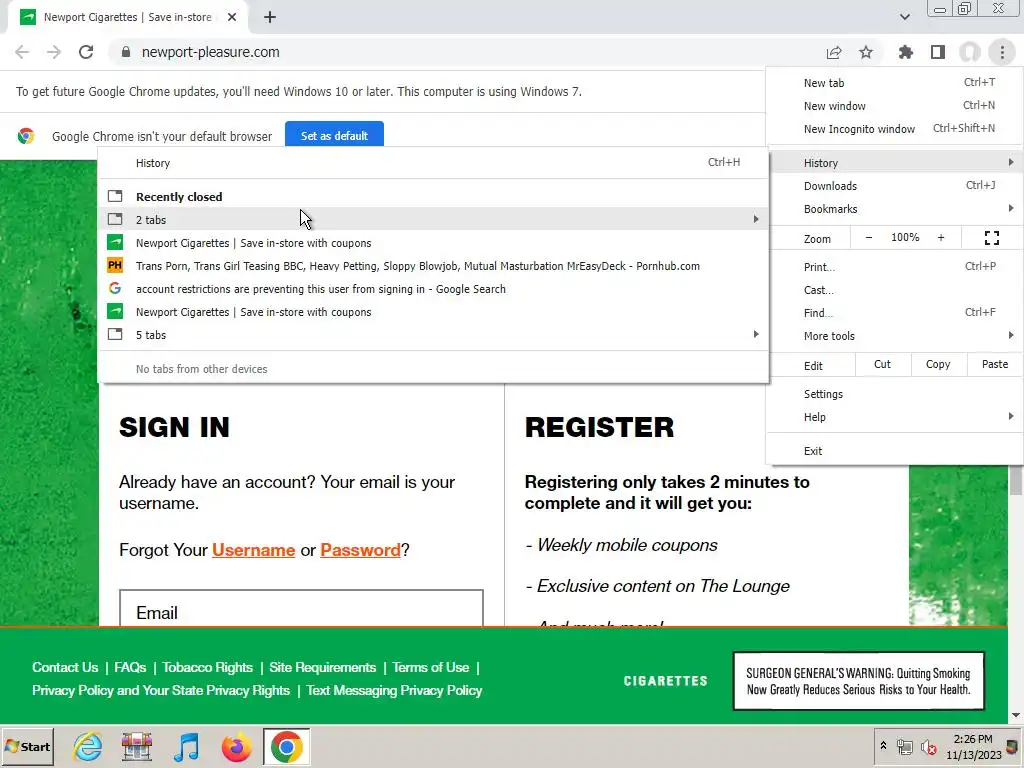Screen dimensions: 1024x768
Task: Click the Chrome taskbar icon
Action: click(286, 746)
